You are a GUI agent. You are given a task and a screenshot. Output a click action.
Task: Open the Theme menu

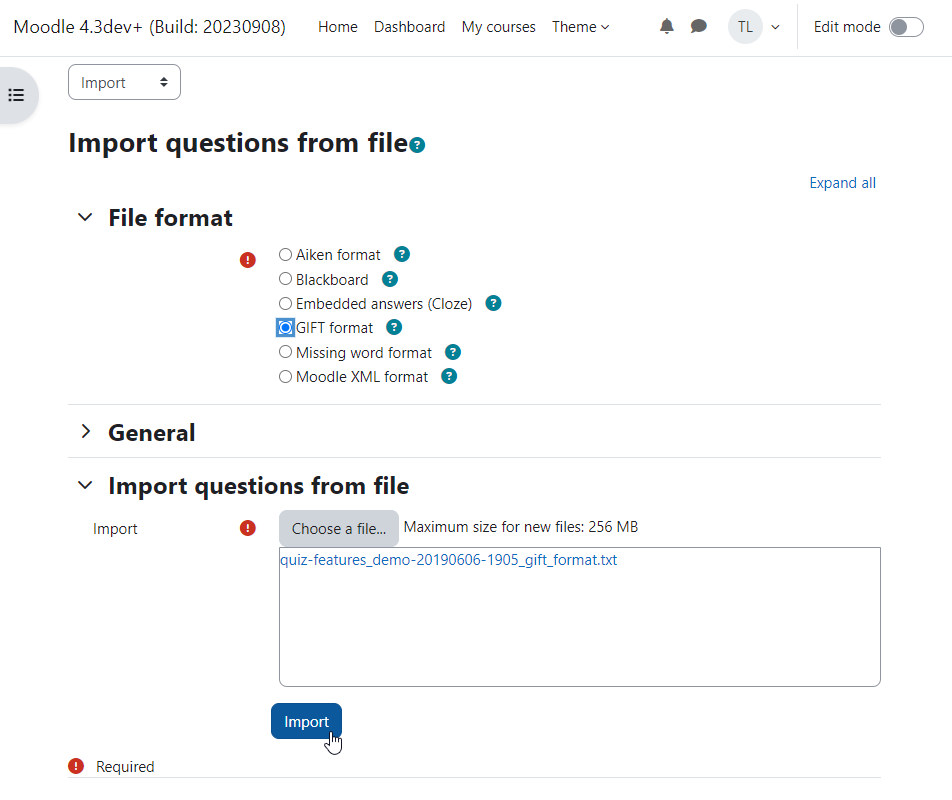[580, 27]
